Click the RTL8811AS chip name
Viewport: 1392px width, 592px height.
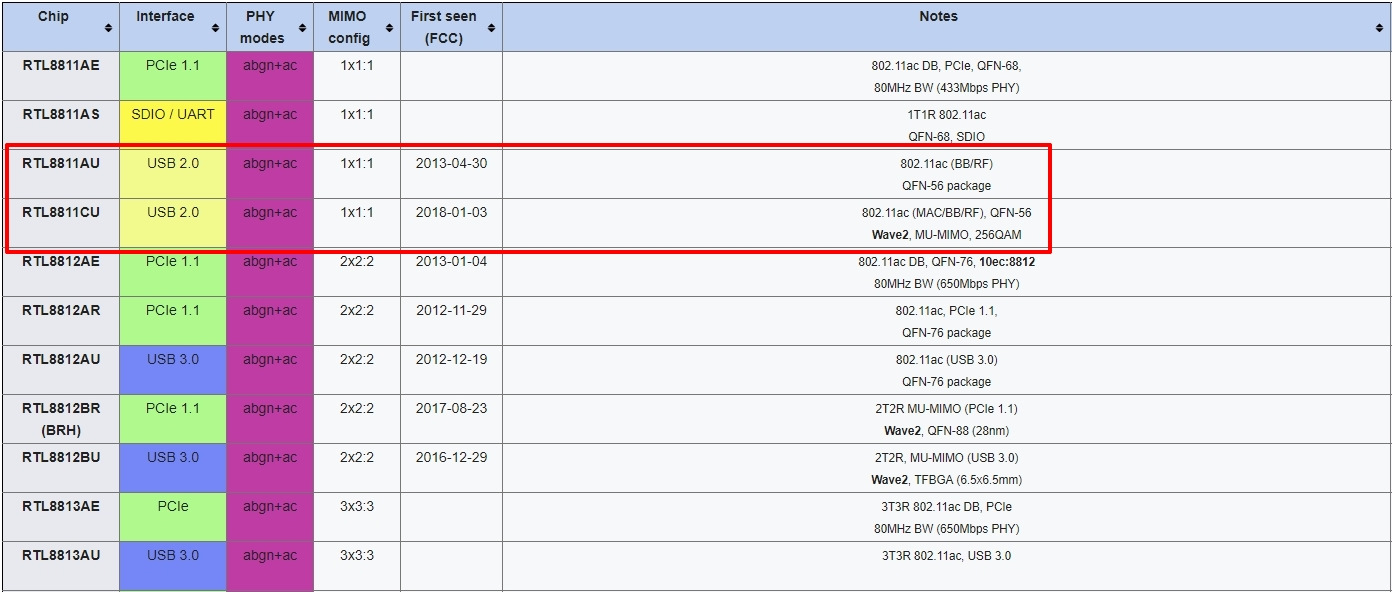(61, 114)
